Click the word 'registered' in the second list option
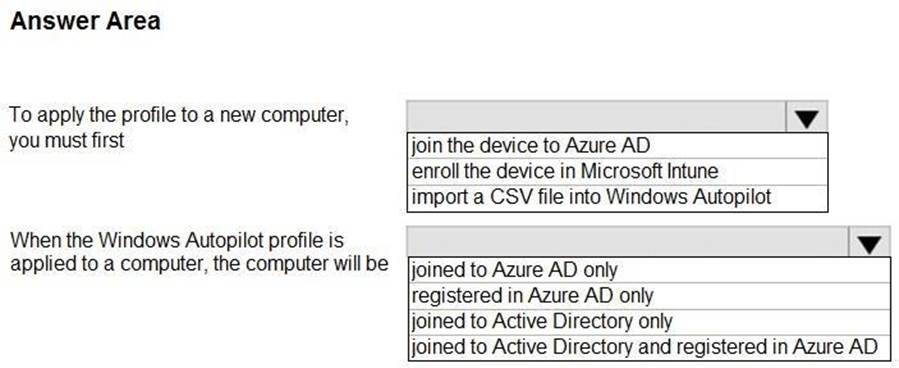The height and width of the screenshot is (368, 899). (x=451, y=296)
